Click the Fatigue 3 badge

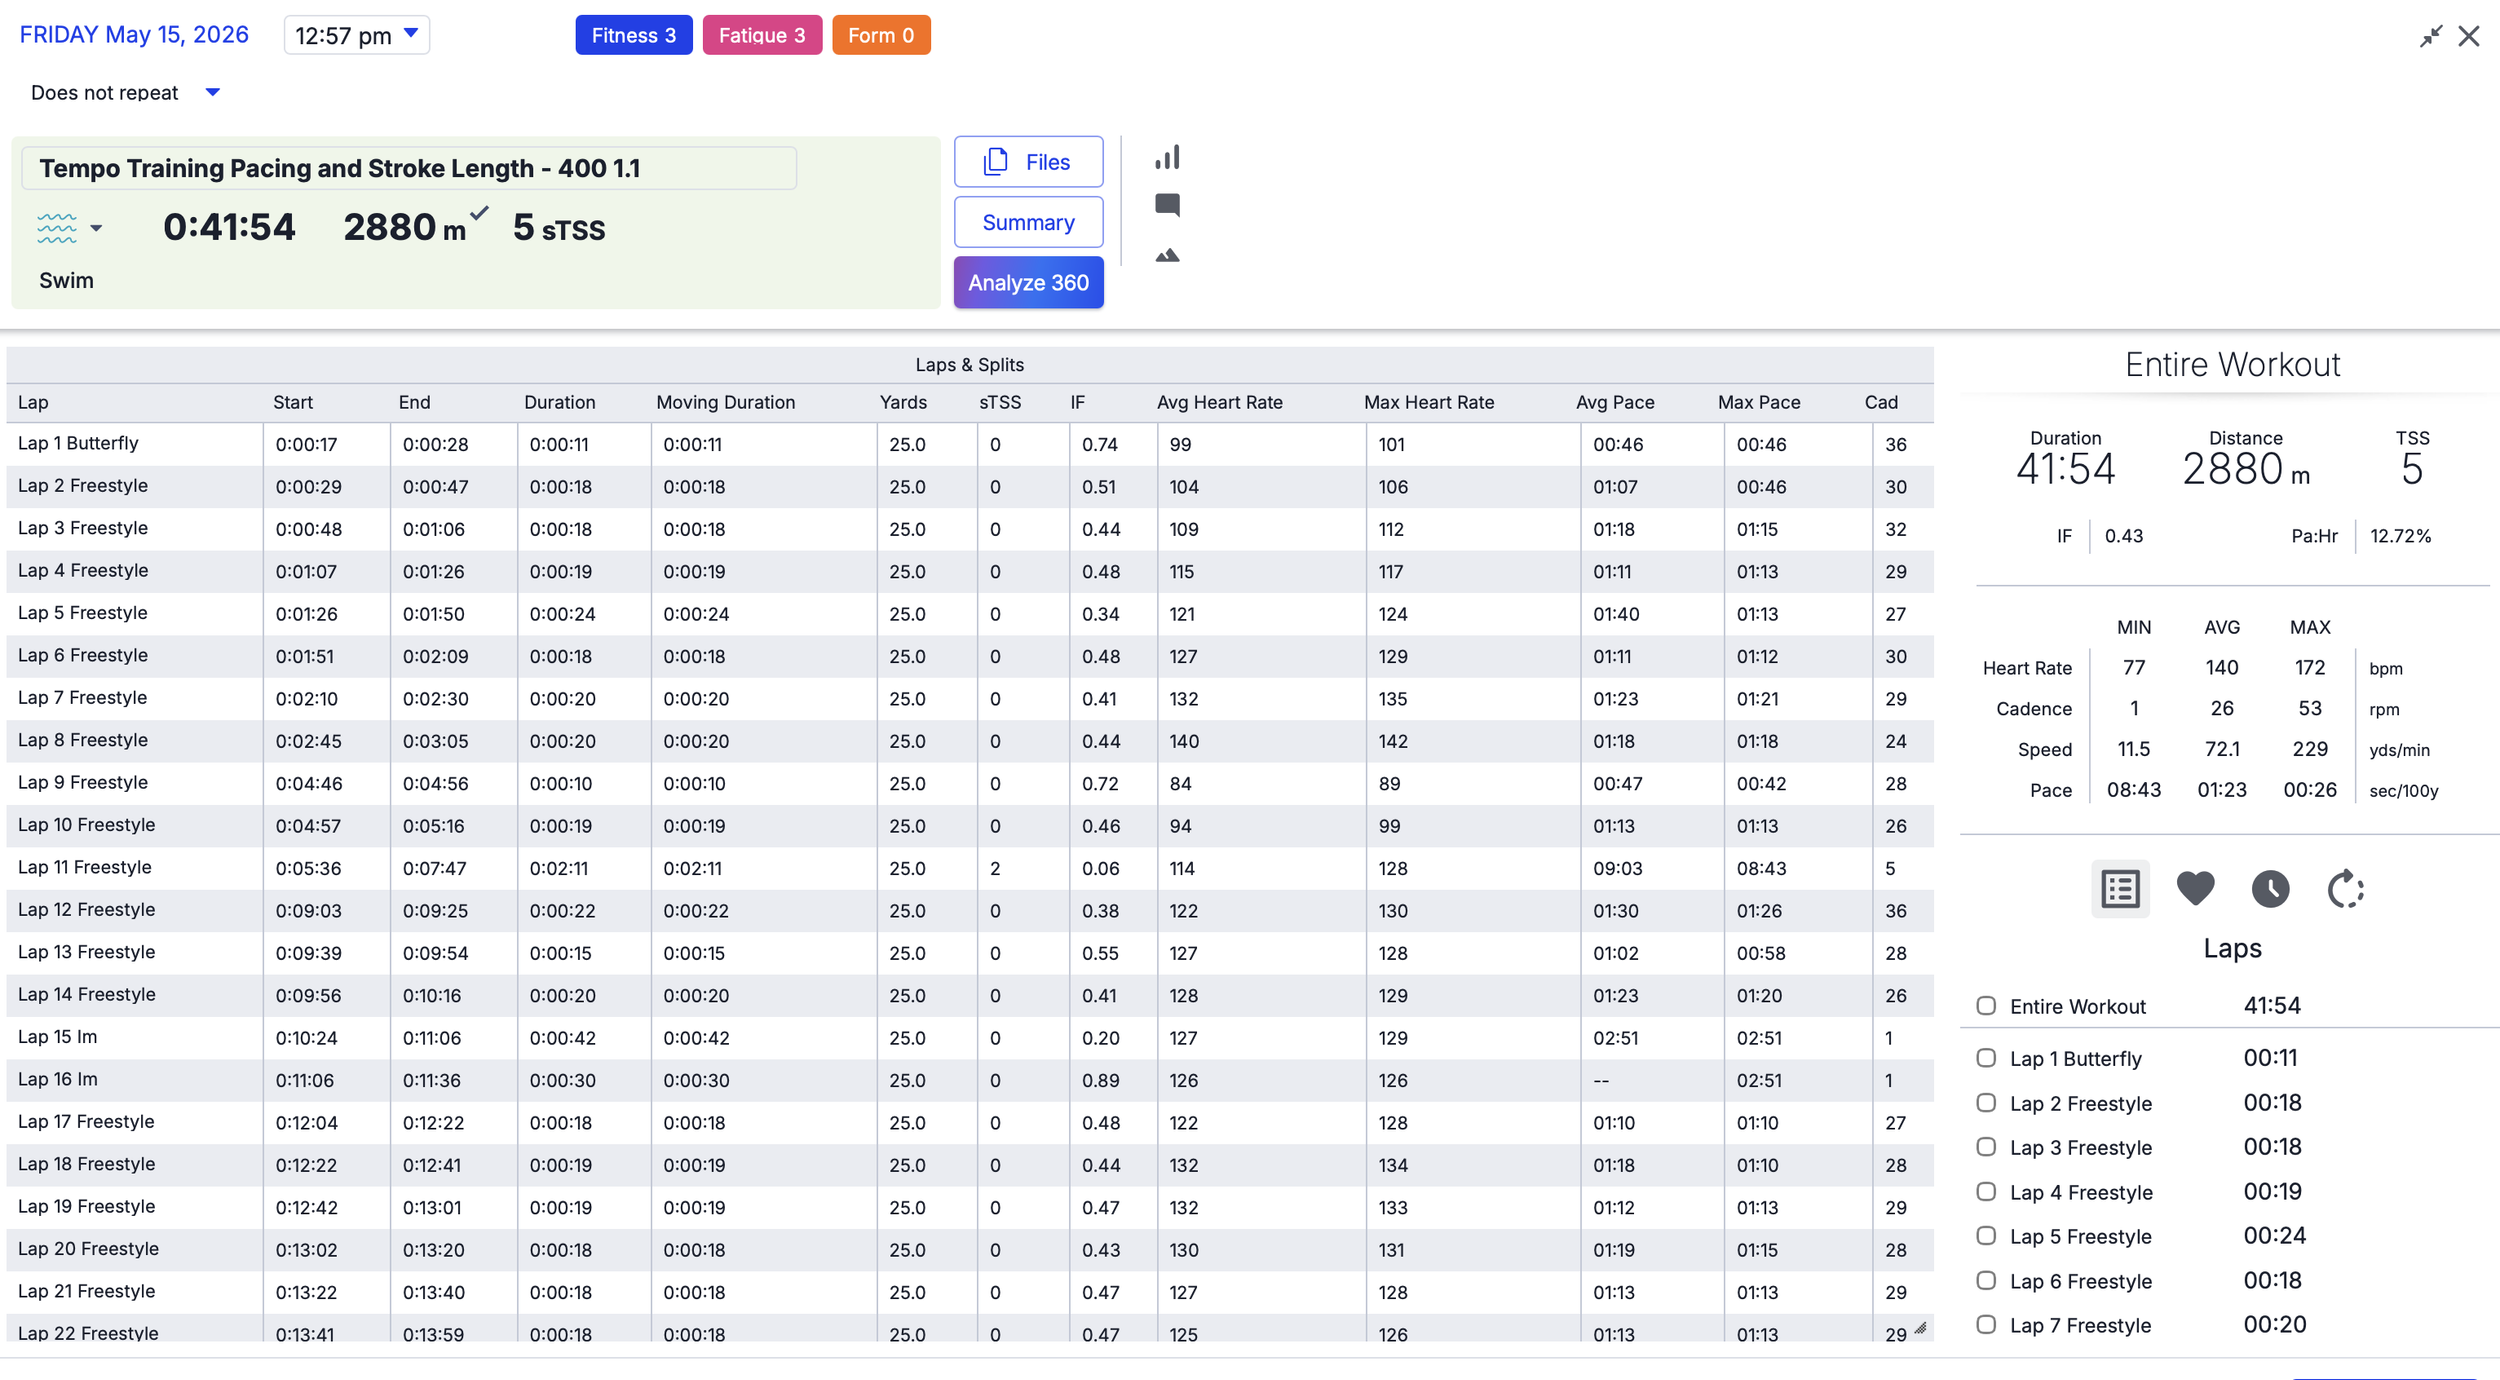762,35
